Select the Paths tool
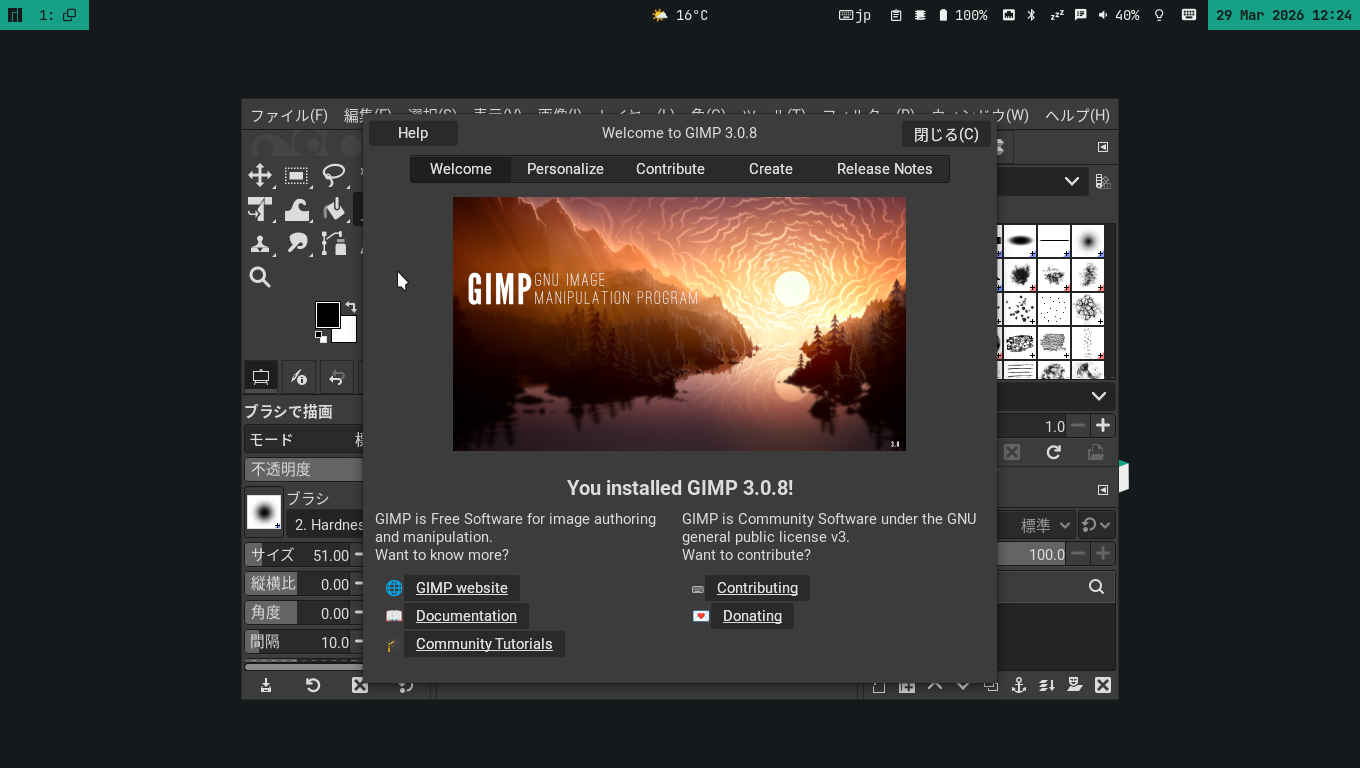 coord(333,244)
